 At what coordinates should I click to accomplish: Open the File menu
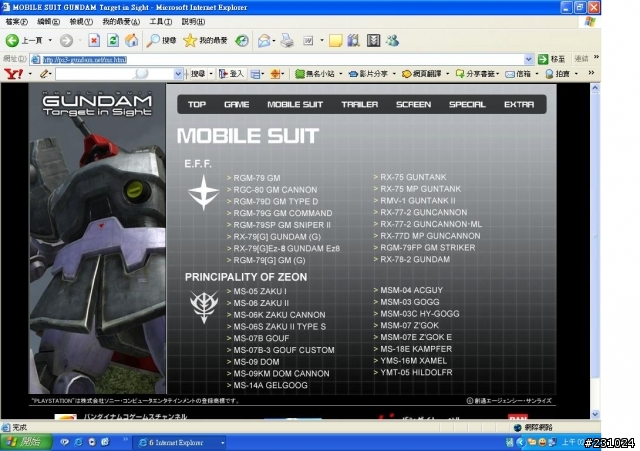pos(16,22)
